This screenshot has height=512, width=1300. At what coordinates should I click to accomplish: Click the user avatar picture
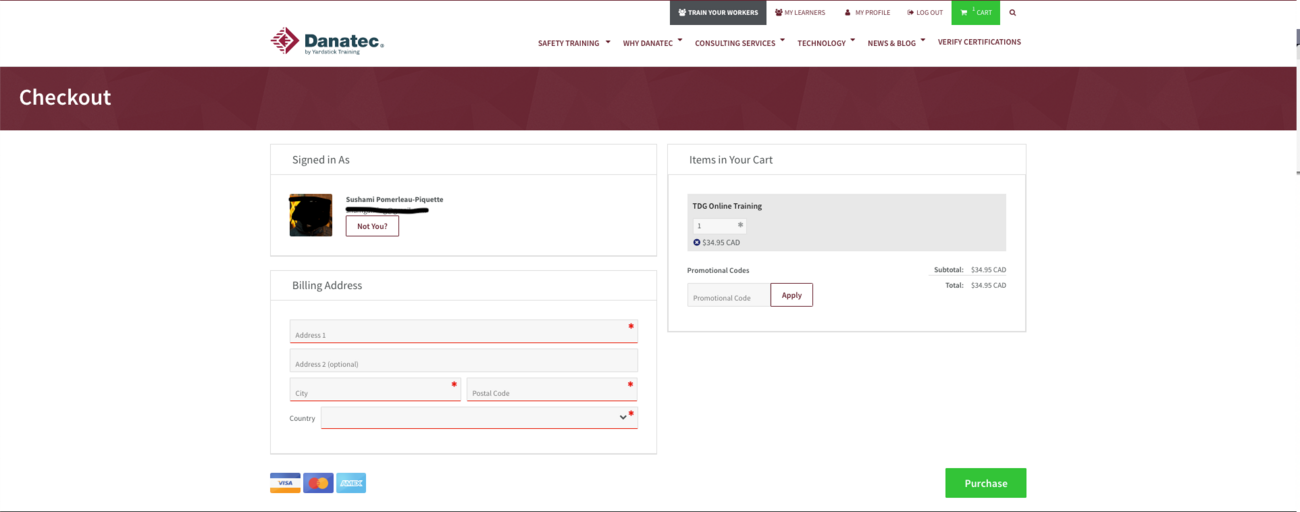311,215
